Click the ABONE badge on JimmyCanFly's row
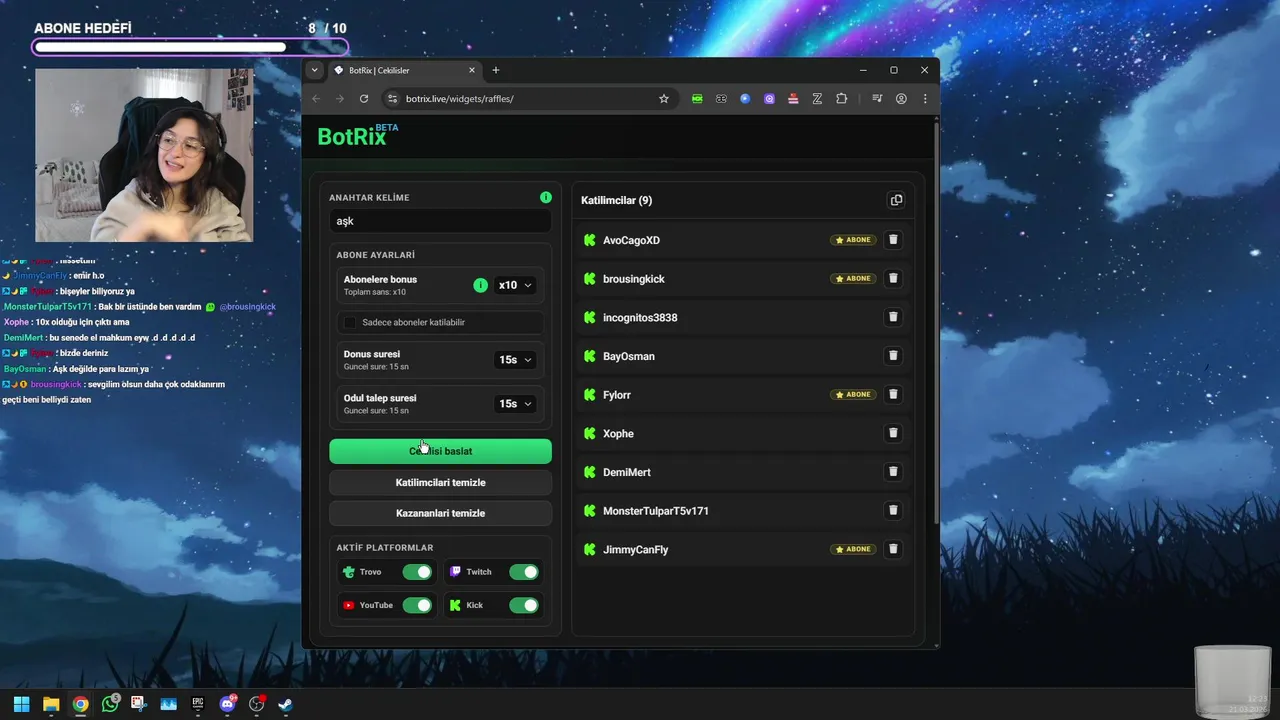The width and height of the screenshot is (1280, 720). point(854,549)
